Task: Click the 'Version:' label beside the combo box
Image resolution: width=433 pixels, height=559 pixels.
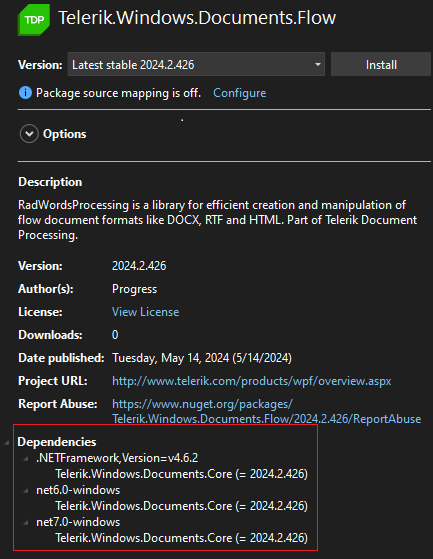Action: 40,65
